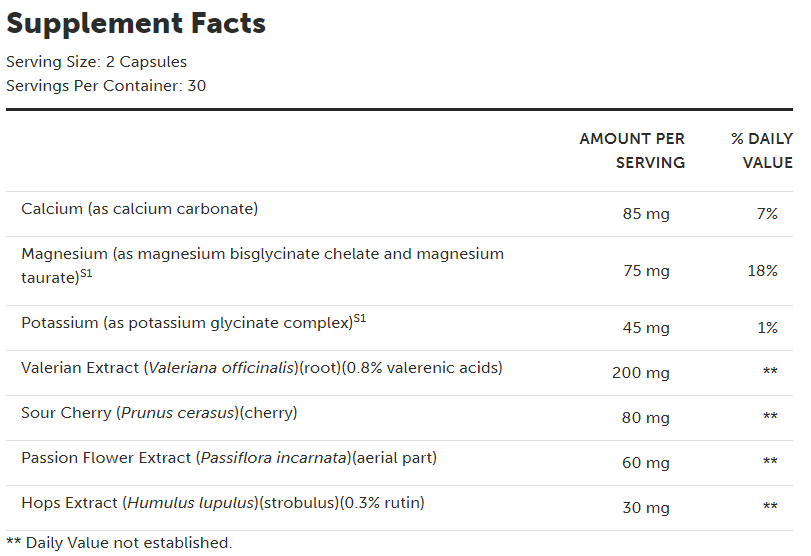Click the % Daily Value column header

[x=762, y=150]
